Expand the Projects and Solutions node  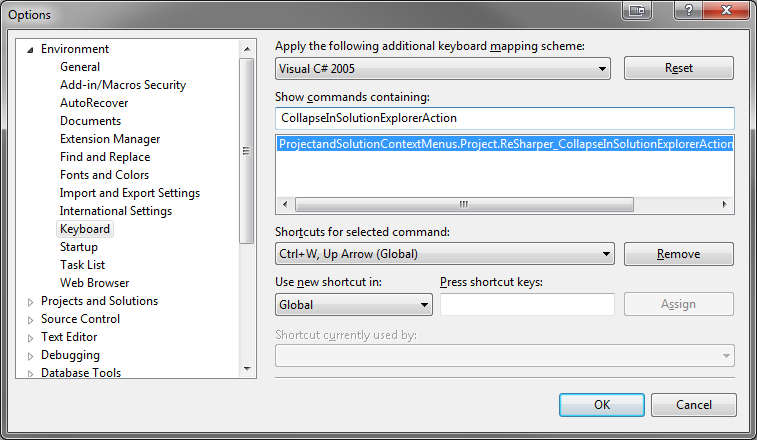coord(30,301)
